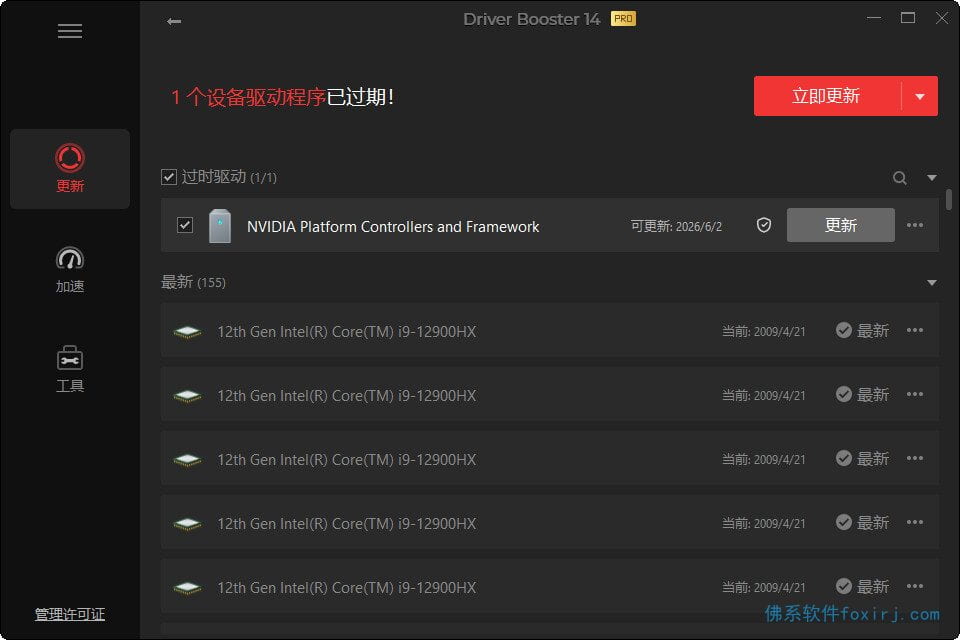
Task: Open more options for first i9-12900HX row
Action: 915,330
